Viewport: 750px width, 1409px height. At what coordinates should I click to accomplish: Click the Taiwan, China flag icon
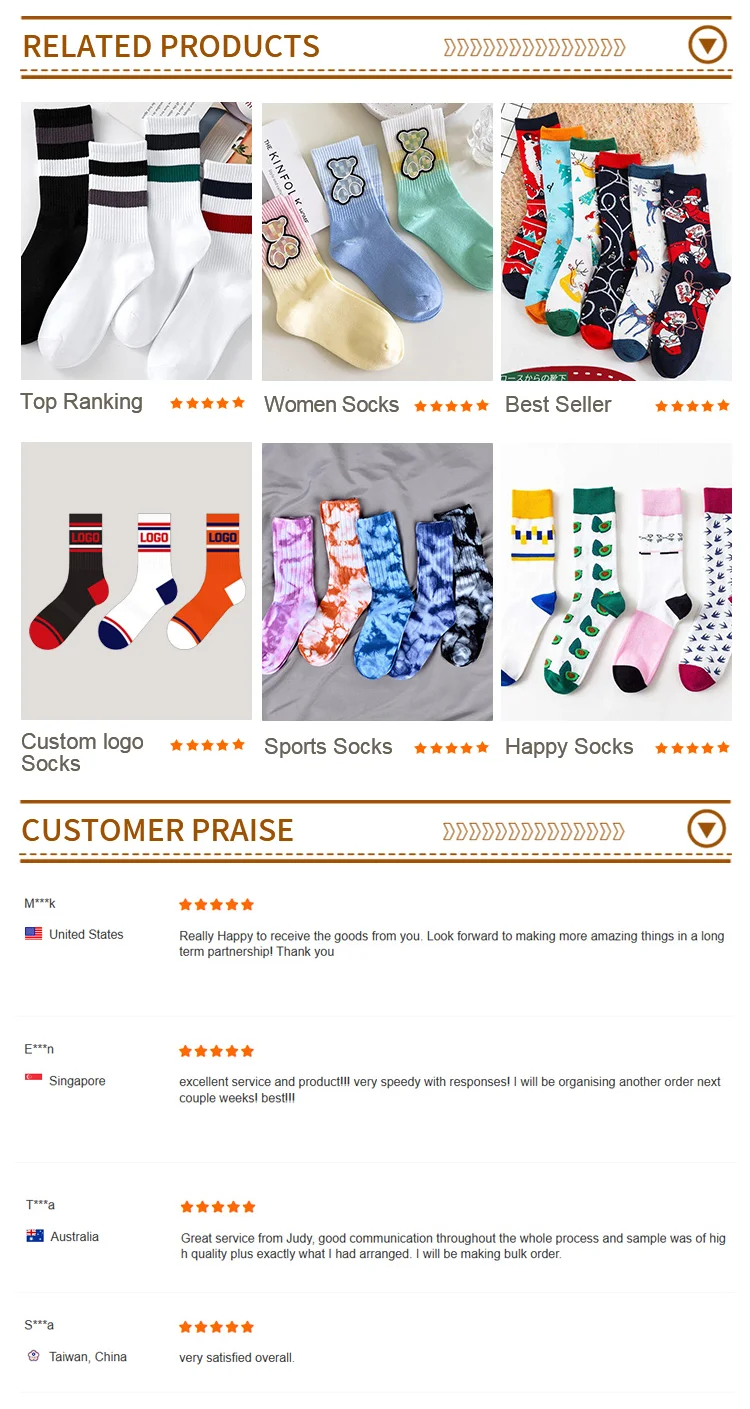(x=34, y=1356)
